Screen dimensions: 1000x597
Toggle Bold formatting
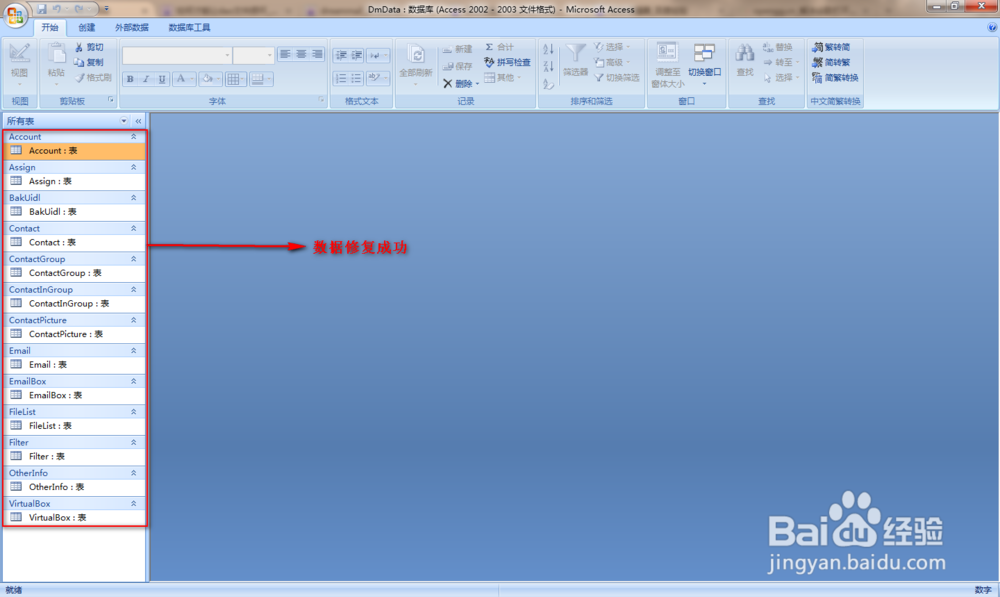point(130,79)
